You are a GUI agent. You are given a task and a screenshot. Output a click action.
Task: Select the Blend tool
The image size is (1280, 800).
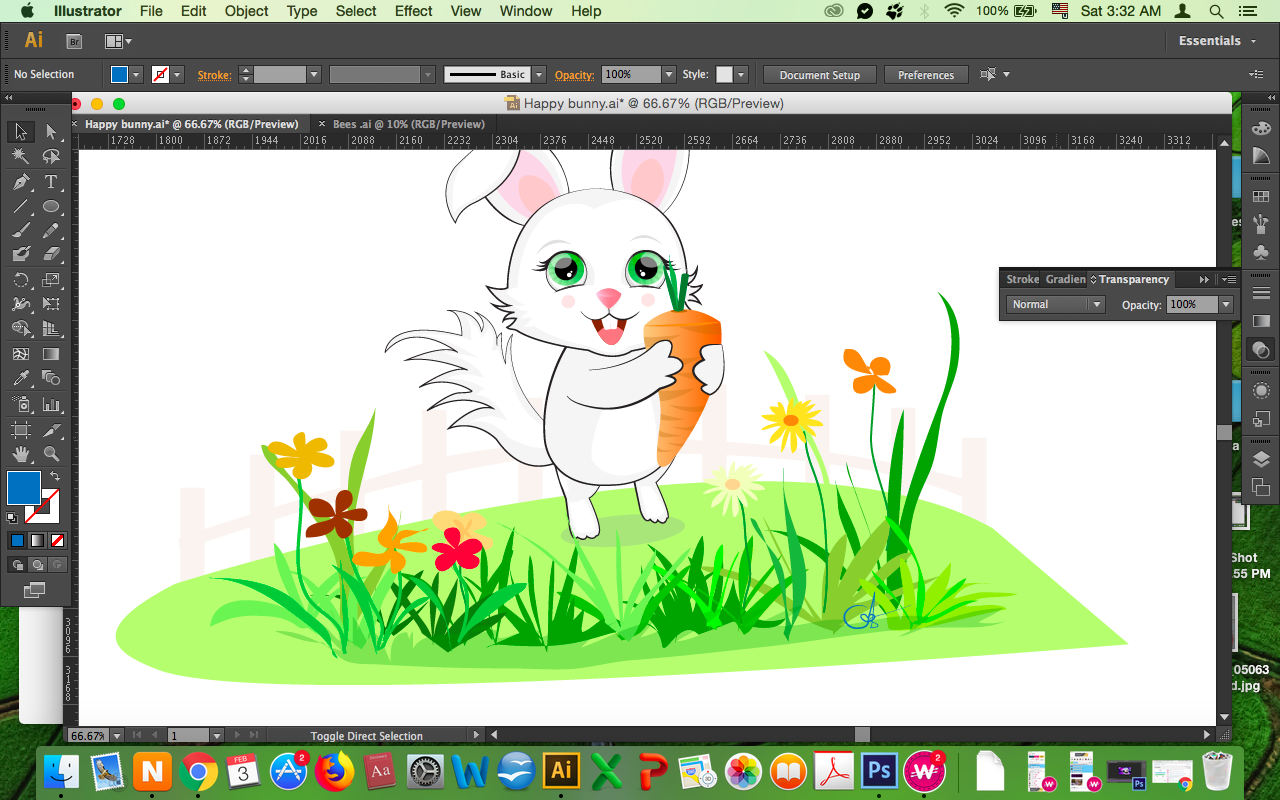[51, 378]
